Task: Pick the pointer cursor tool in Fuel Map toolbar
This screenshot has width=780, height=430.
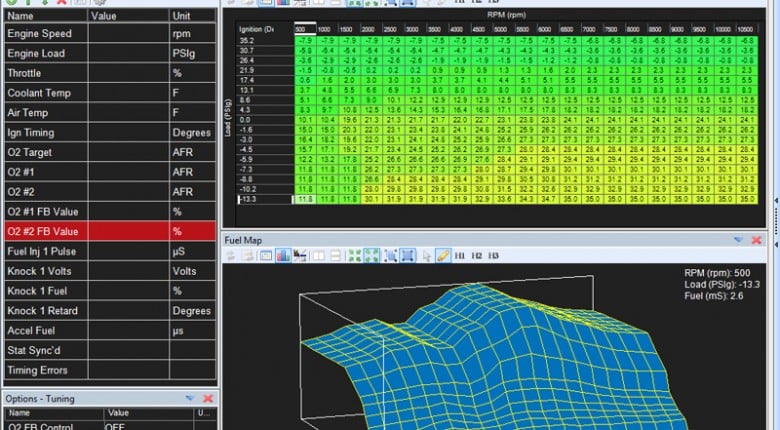Action: coord(427,256)
